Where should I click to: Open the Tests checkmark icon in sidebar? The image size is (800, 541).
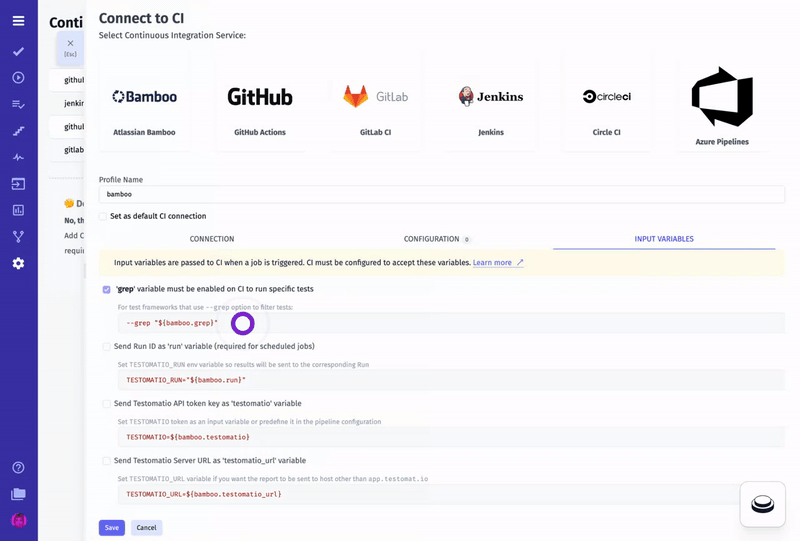point(18,52)
